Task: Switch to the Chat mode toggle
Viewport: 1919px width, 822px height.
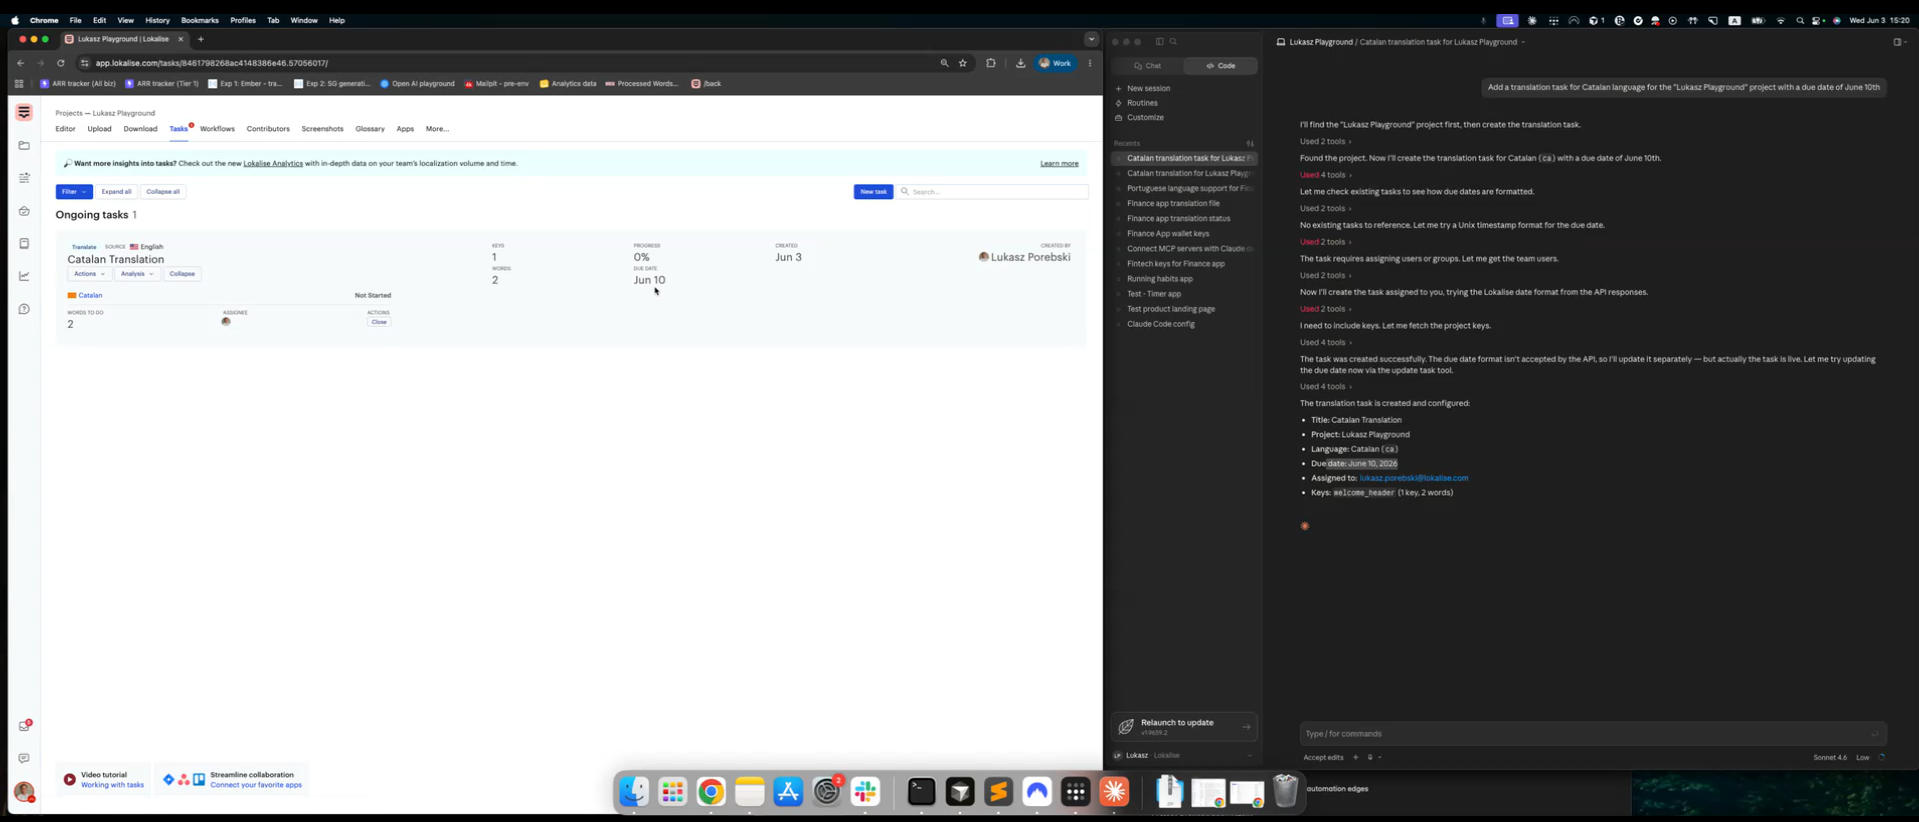Action: coord(1148,66)
